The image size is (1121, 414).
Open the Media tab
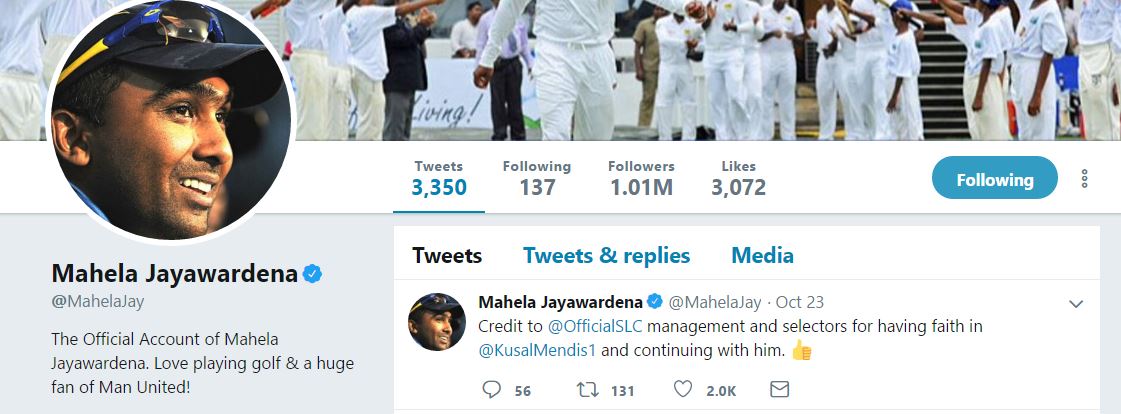(762, 255)
